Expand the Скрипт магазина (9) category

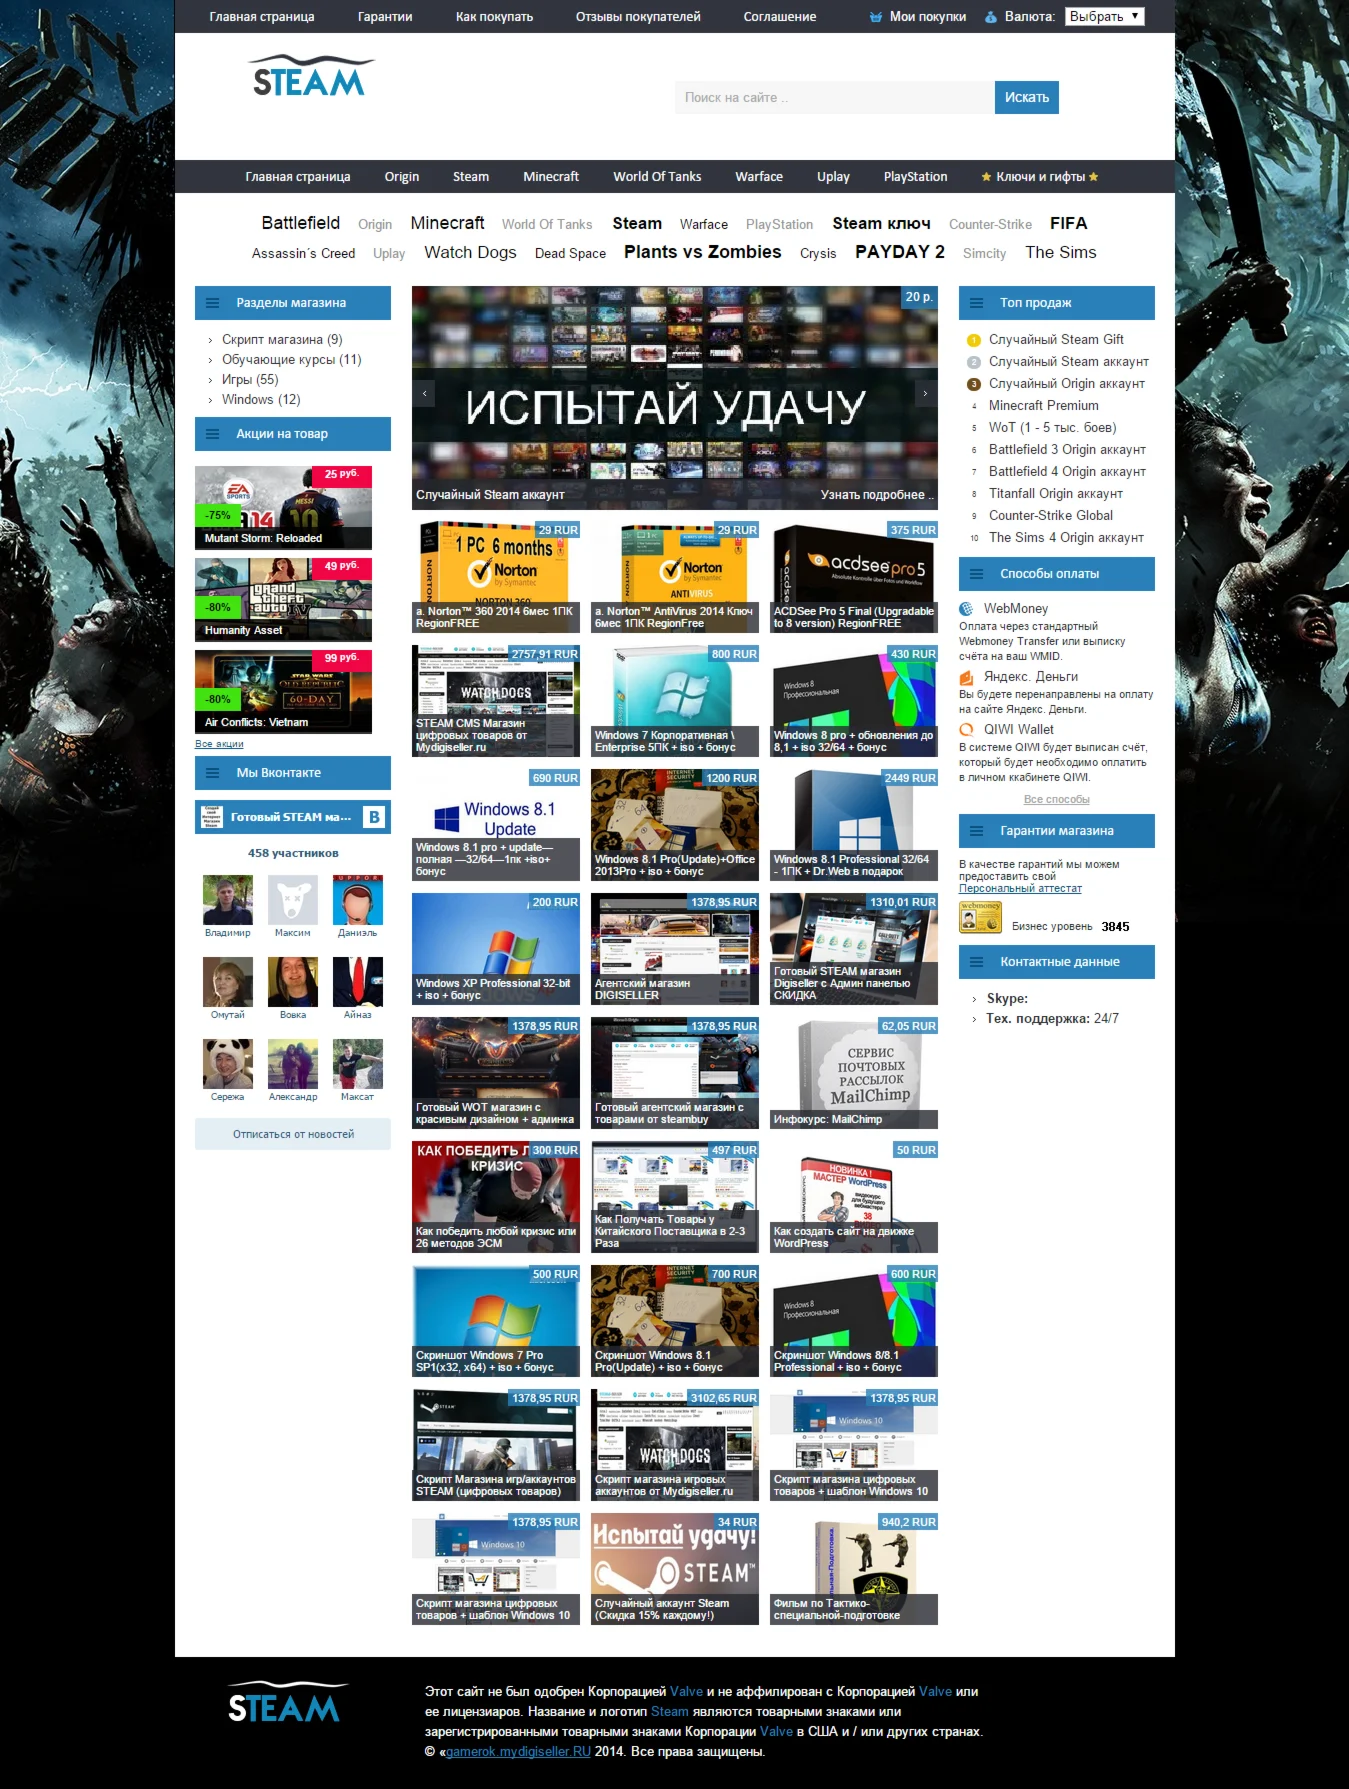[282, 340]
